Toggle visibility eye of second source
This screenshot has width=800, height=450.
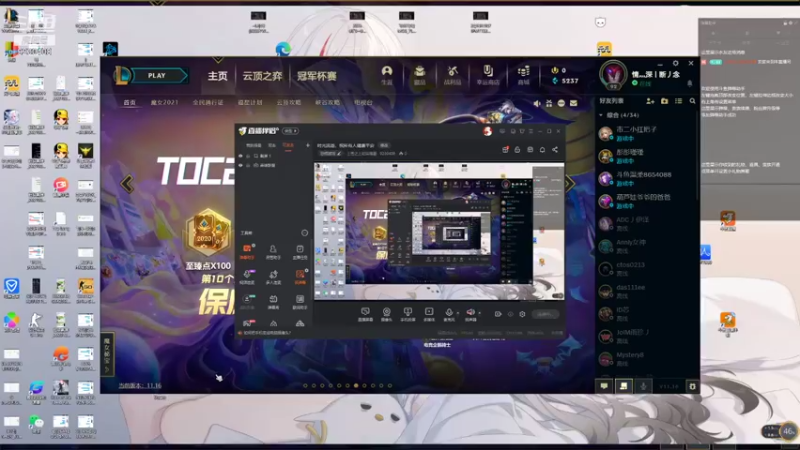coord(241,165)
